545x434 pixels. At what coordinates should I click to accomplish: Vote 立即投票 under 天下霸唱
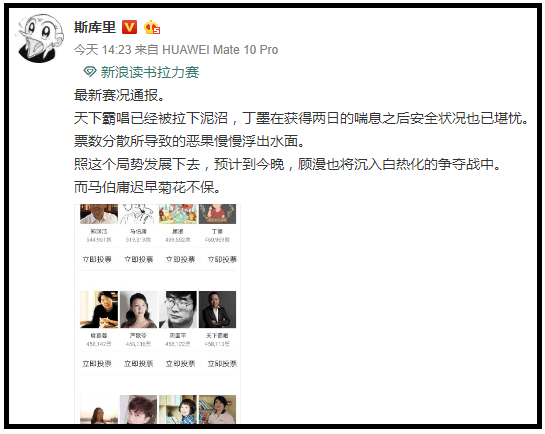tap(222, 363)
